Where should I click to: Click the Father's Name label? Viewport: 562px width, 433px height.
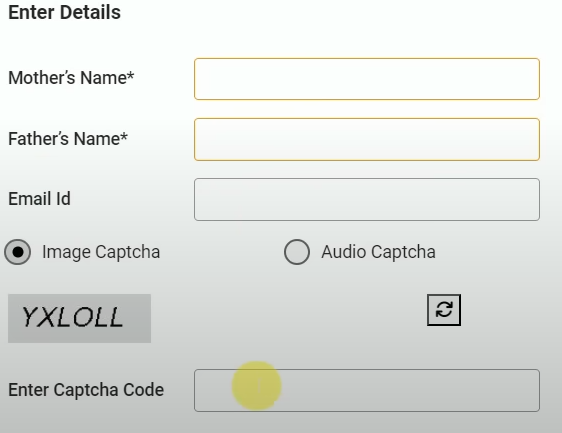tap(68, 139)
